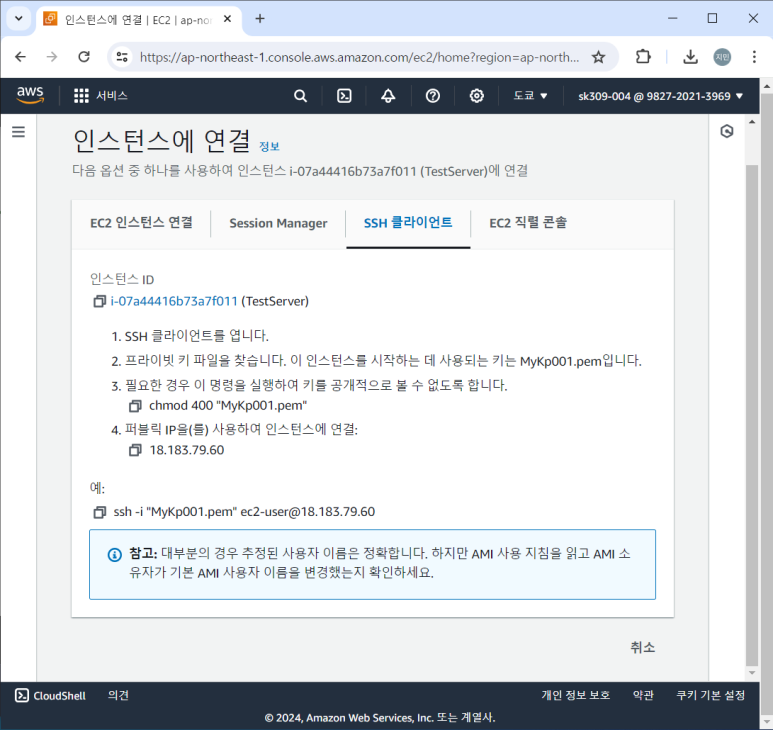Click the AWS logo home icon
The width and height of the screenshot is (773, 730).
coord(30,95)
